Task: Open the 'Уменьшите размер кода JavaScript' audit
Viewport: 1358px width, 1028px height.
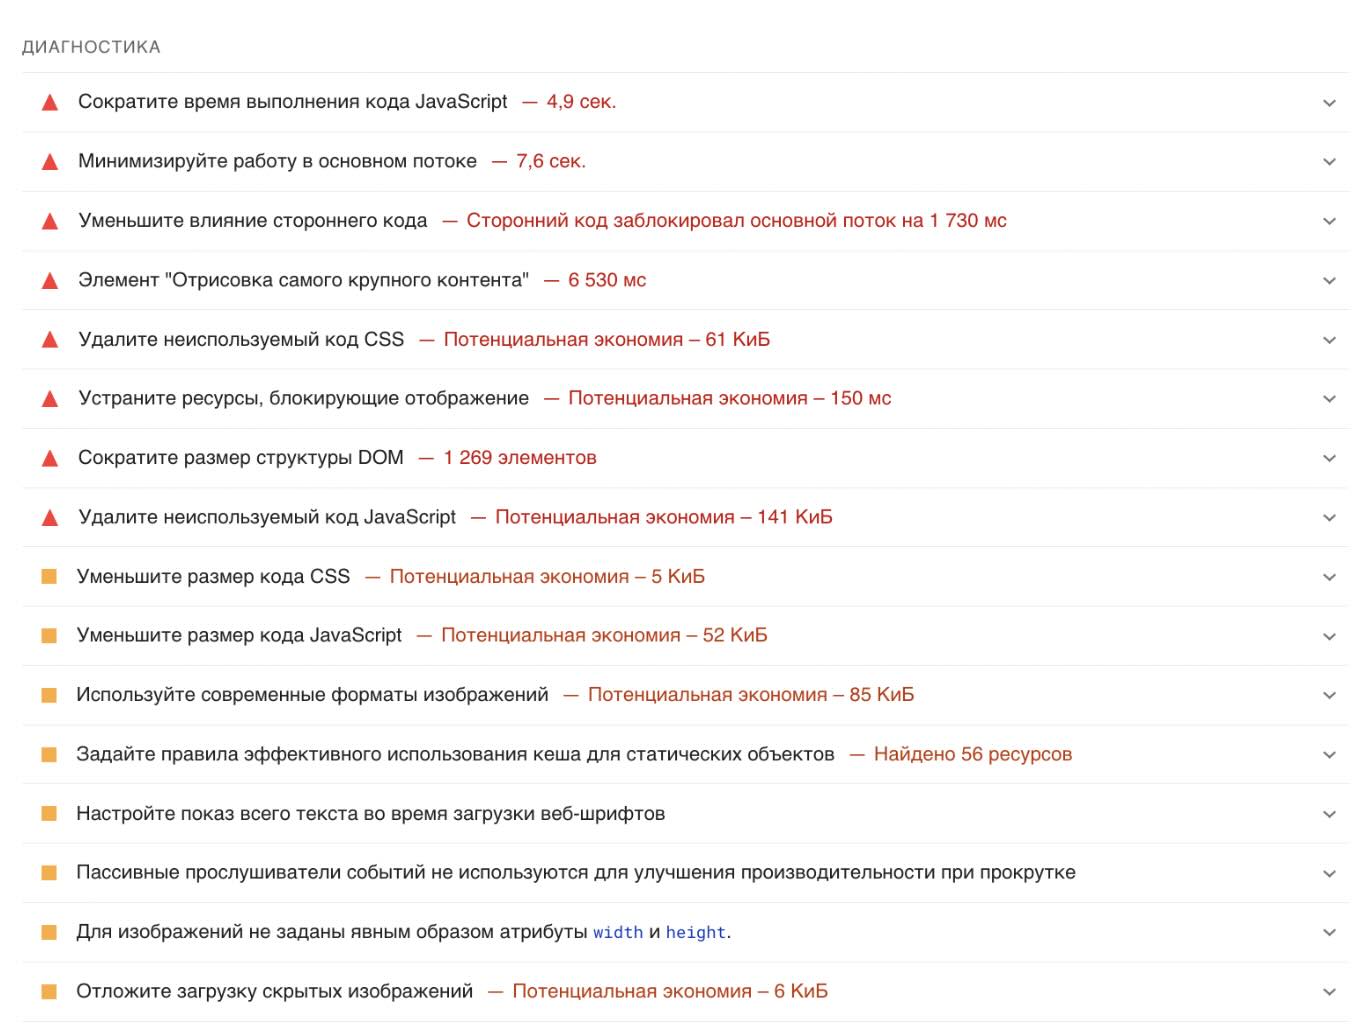Action: [685, 636]
